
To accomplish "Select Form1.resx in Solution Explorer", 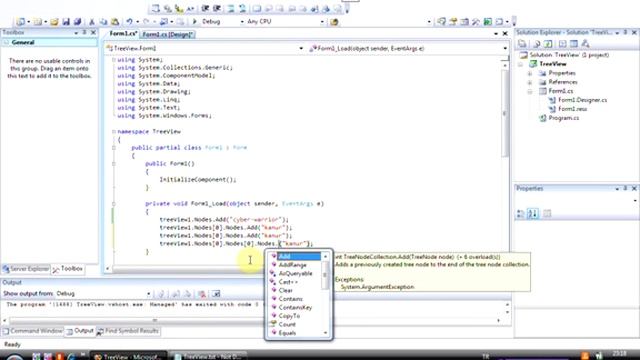I will coord(573,109).
